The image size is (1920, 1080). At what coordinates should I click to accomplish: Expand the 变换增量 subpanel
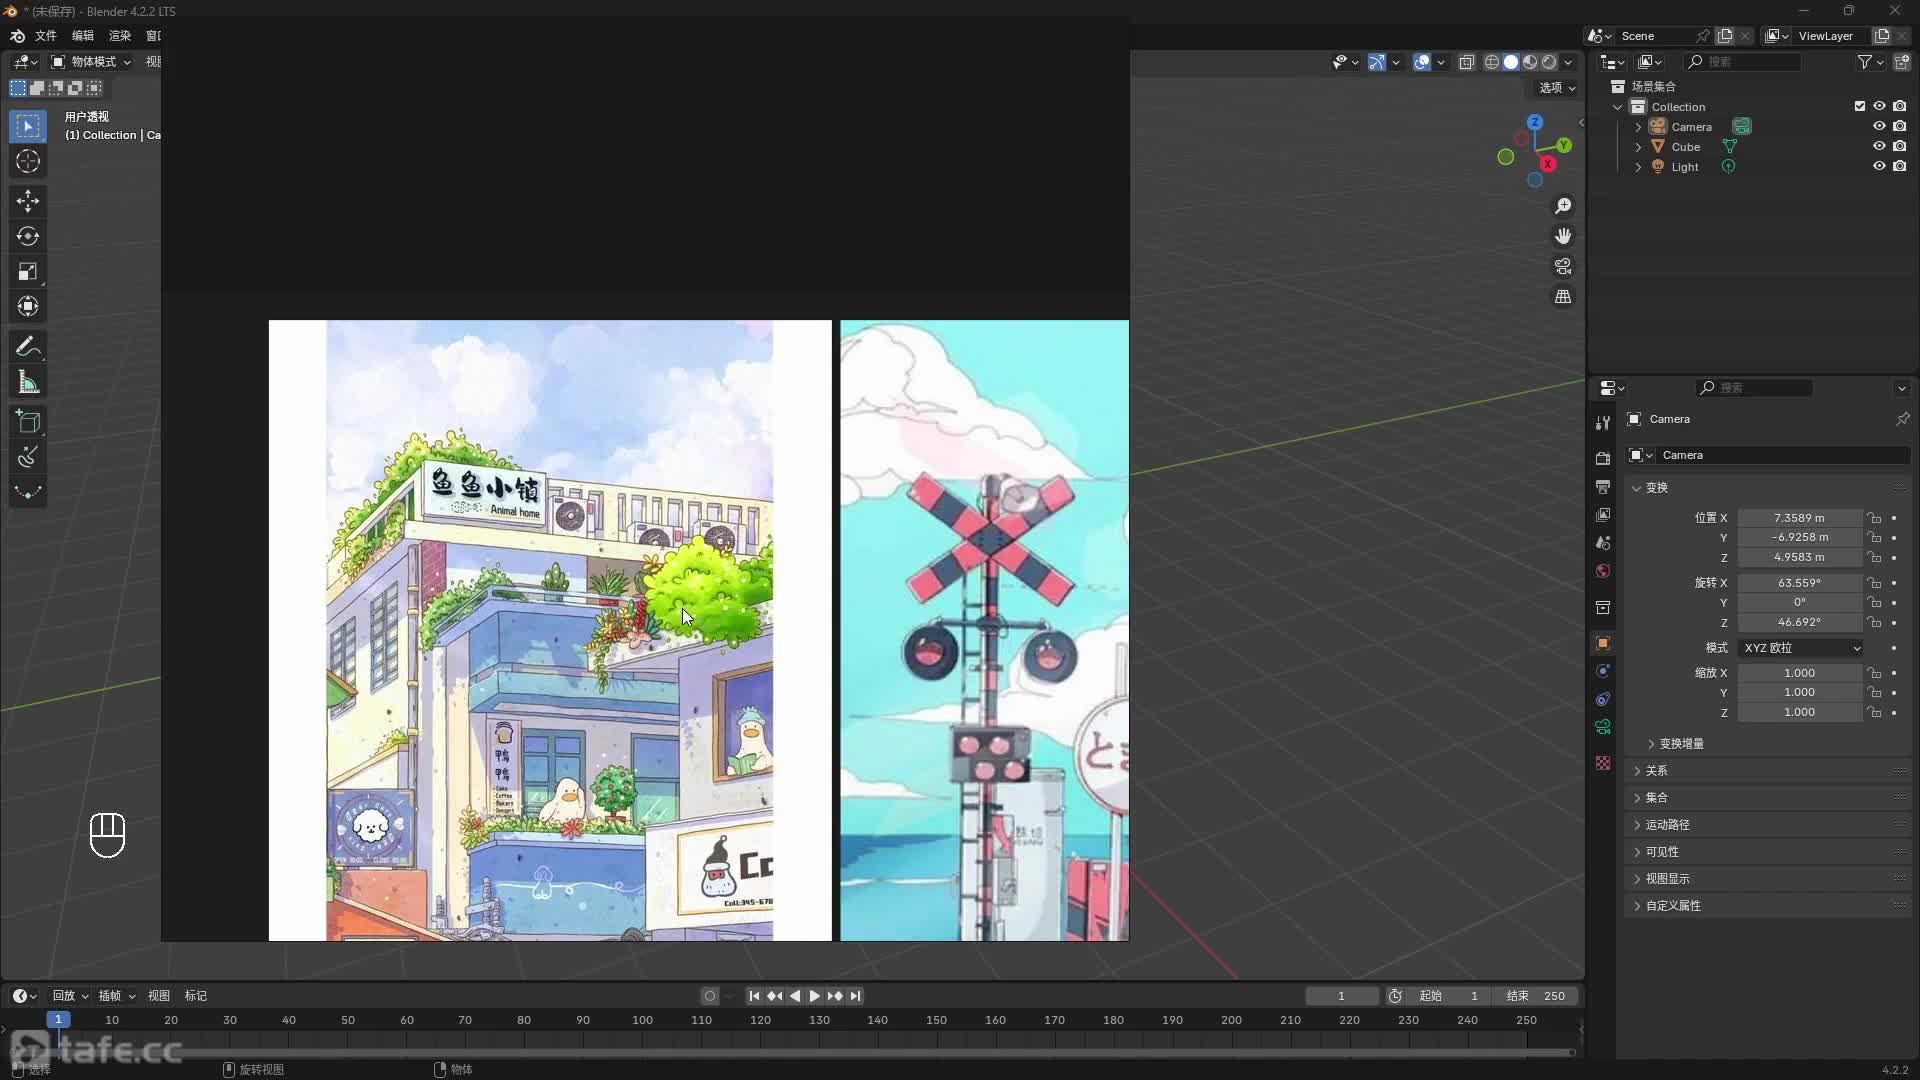tap(1681, 744)
